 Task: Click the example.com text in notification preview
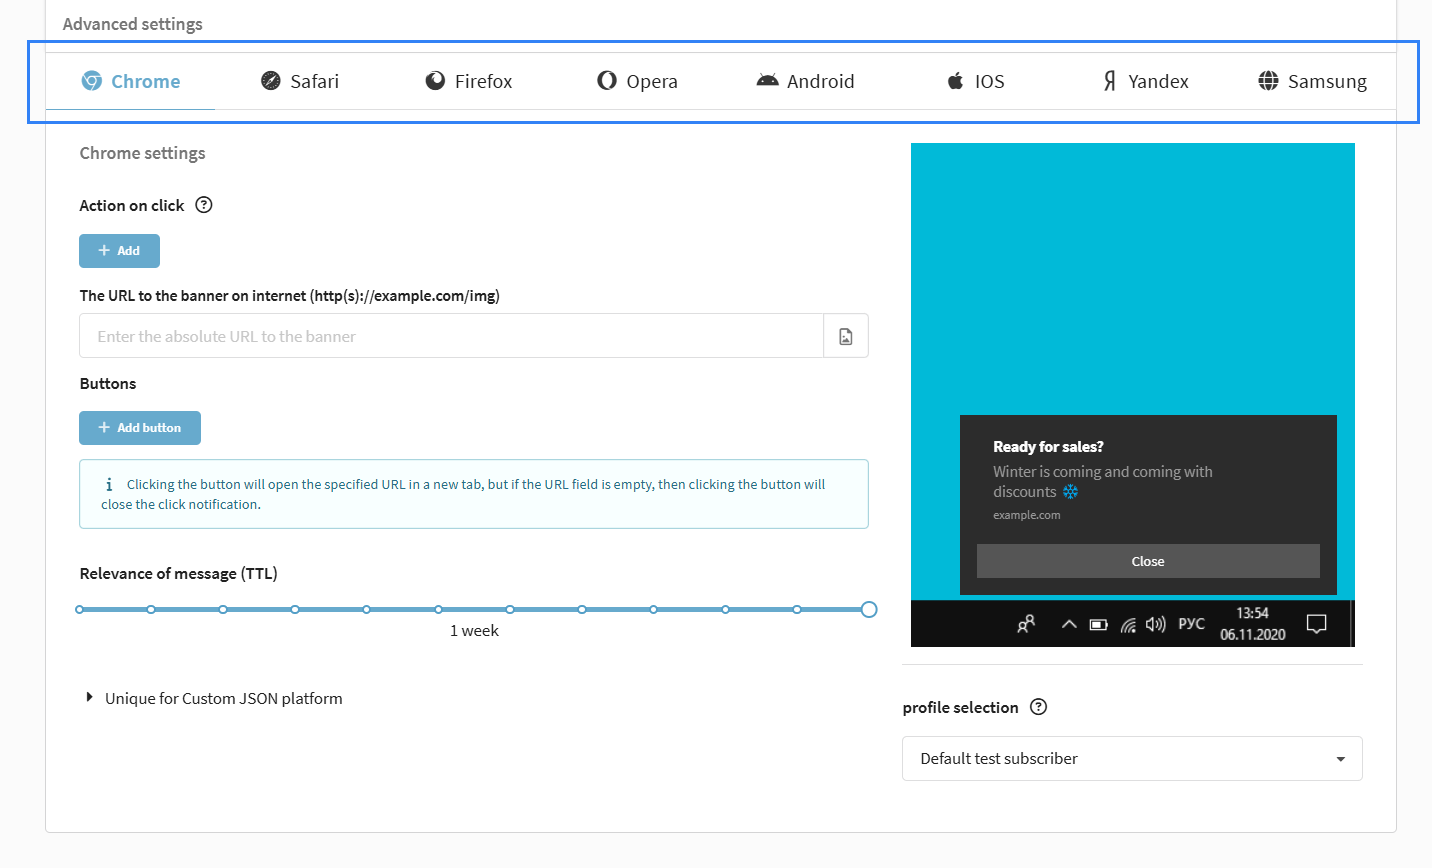click(x=1026, y=515)
